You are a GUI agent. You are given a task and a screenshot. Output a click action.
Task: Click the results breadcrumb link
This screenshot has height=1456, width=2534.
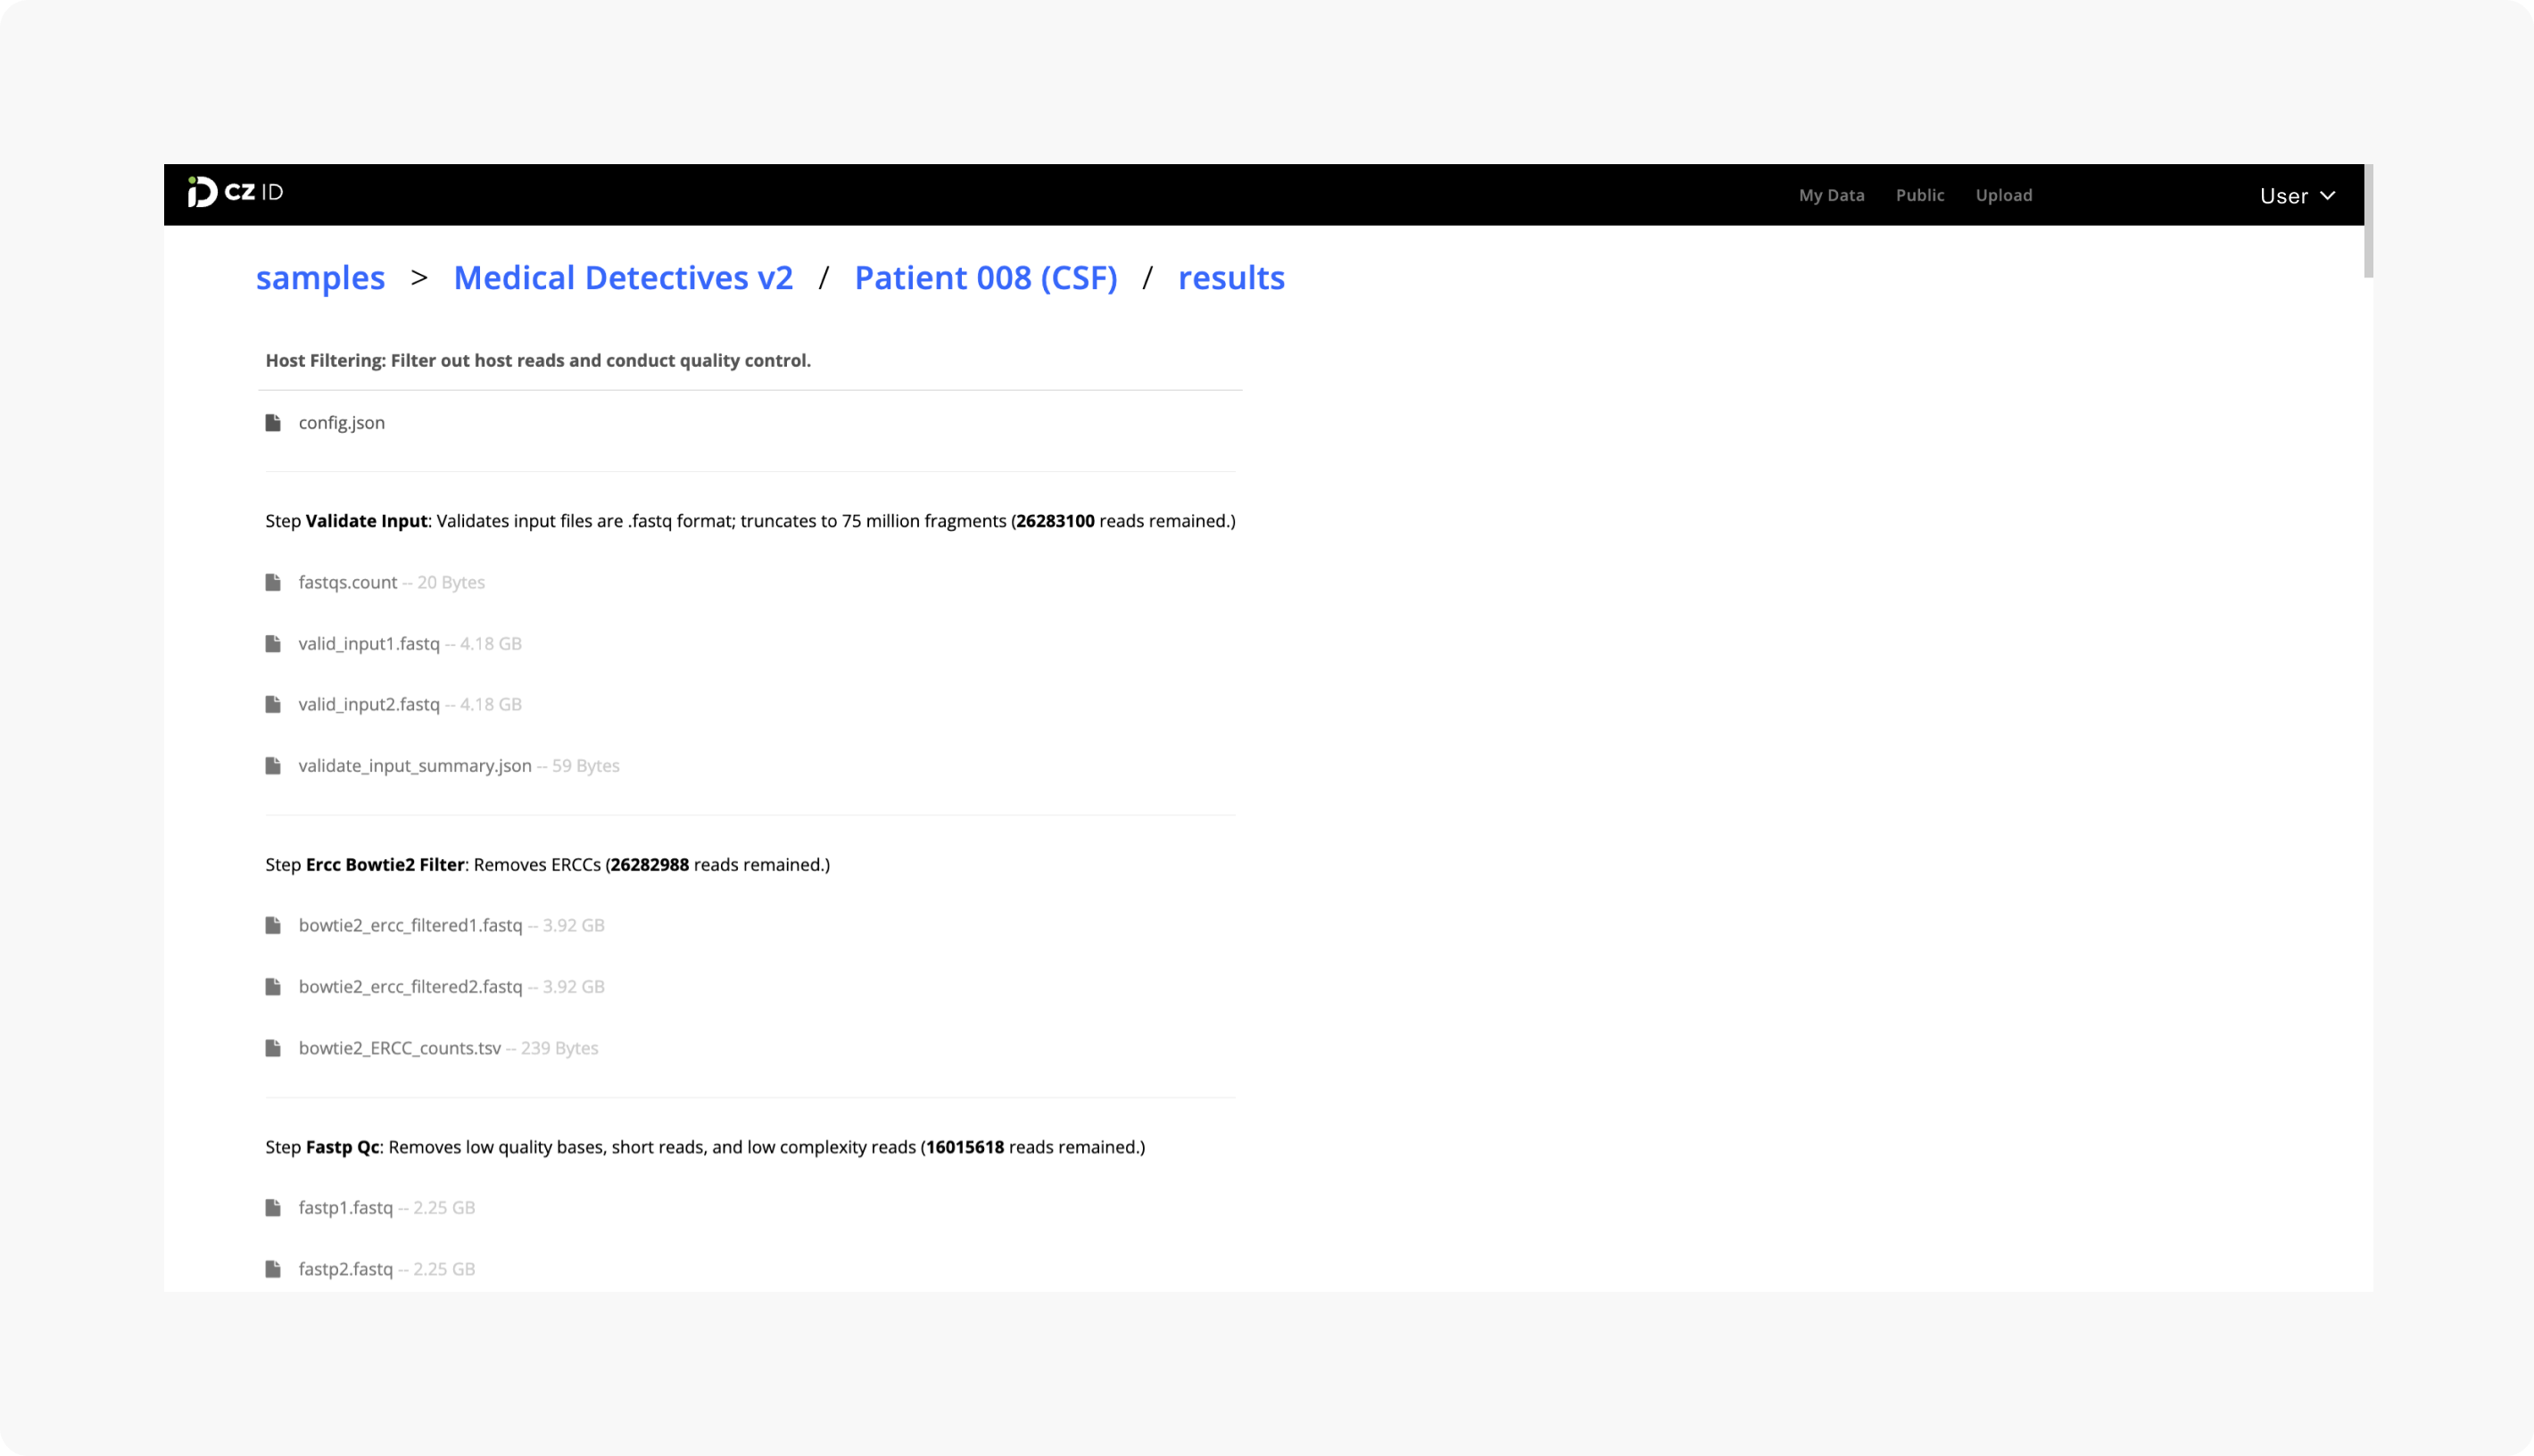pos(1231,278)
